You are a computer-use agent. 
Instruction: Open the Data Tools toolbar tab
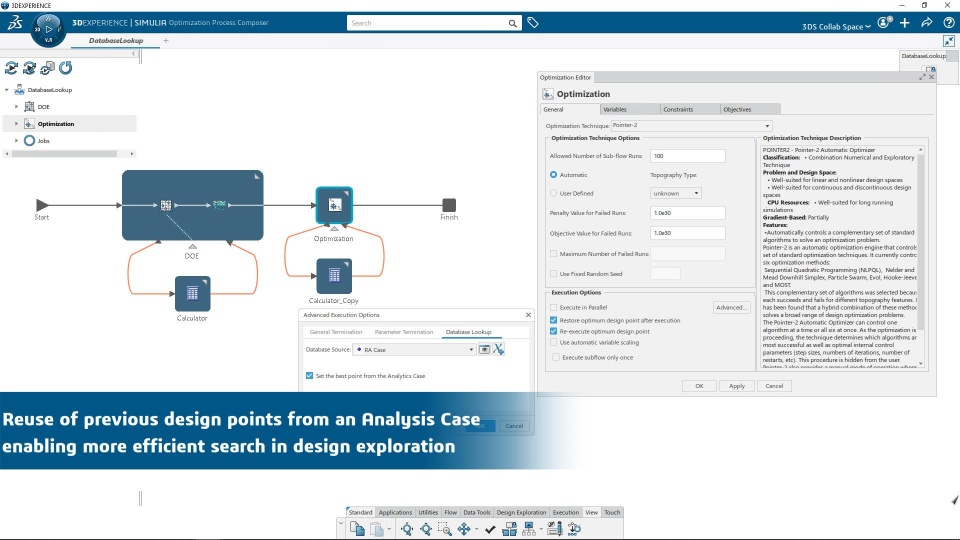[476, 512]
